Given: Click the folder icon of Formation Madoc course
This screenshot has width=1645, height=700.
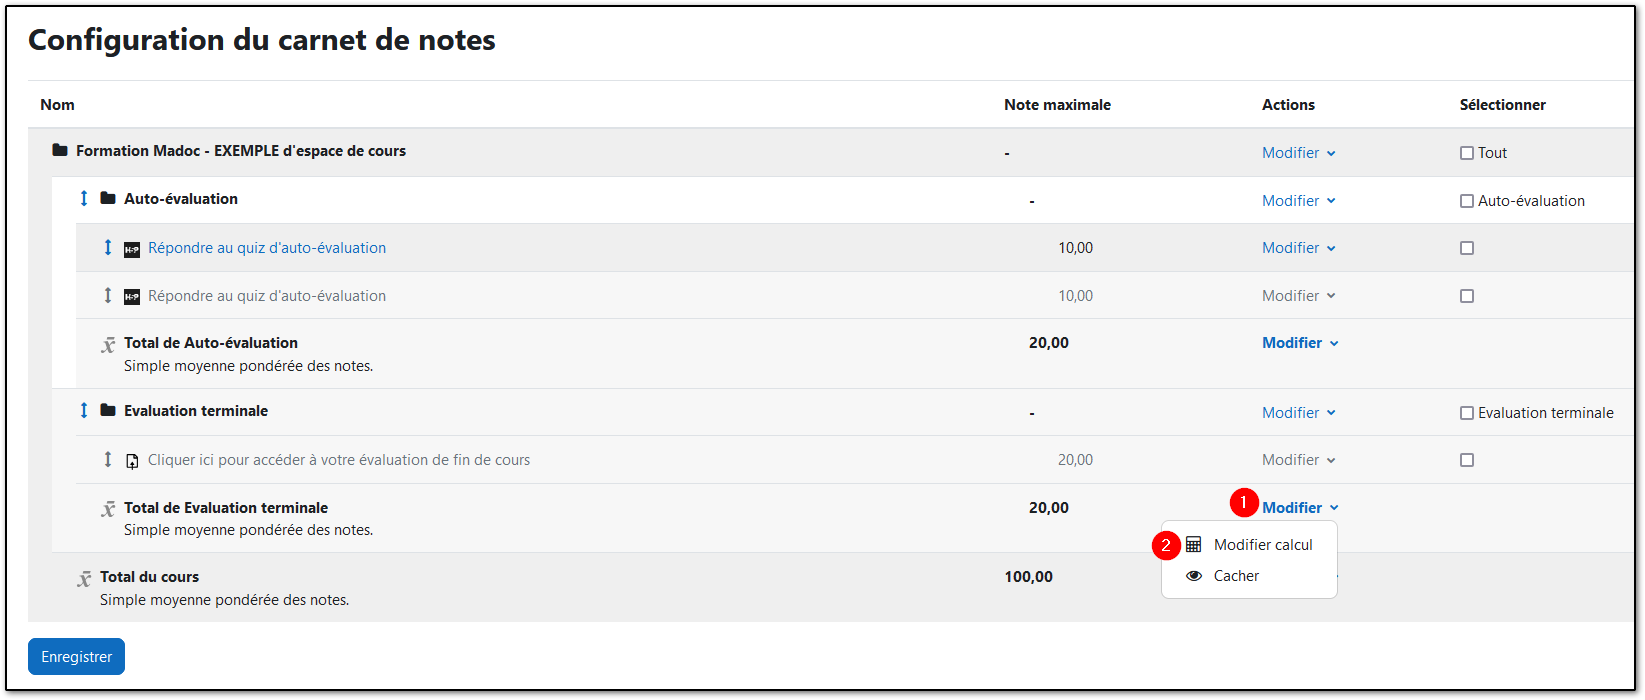Looking at the screenshot, I should 60,151.
